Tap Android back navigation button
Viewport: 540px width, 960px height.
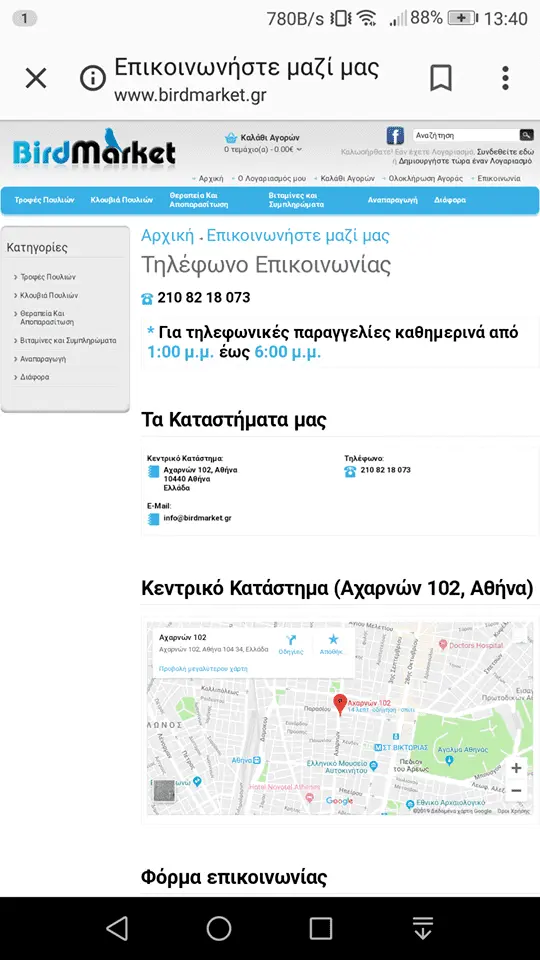(x=117, y=928)
